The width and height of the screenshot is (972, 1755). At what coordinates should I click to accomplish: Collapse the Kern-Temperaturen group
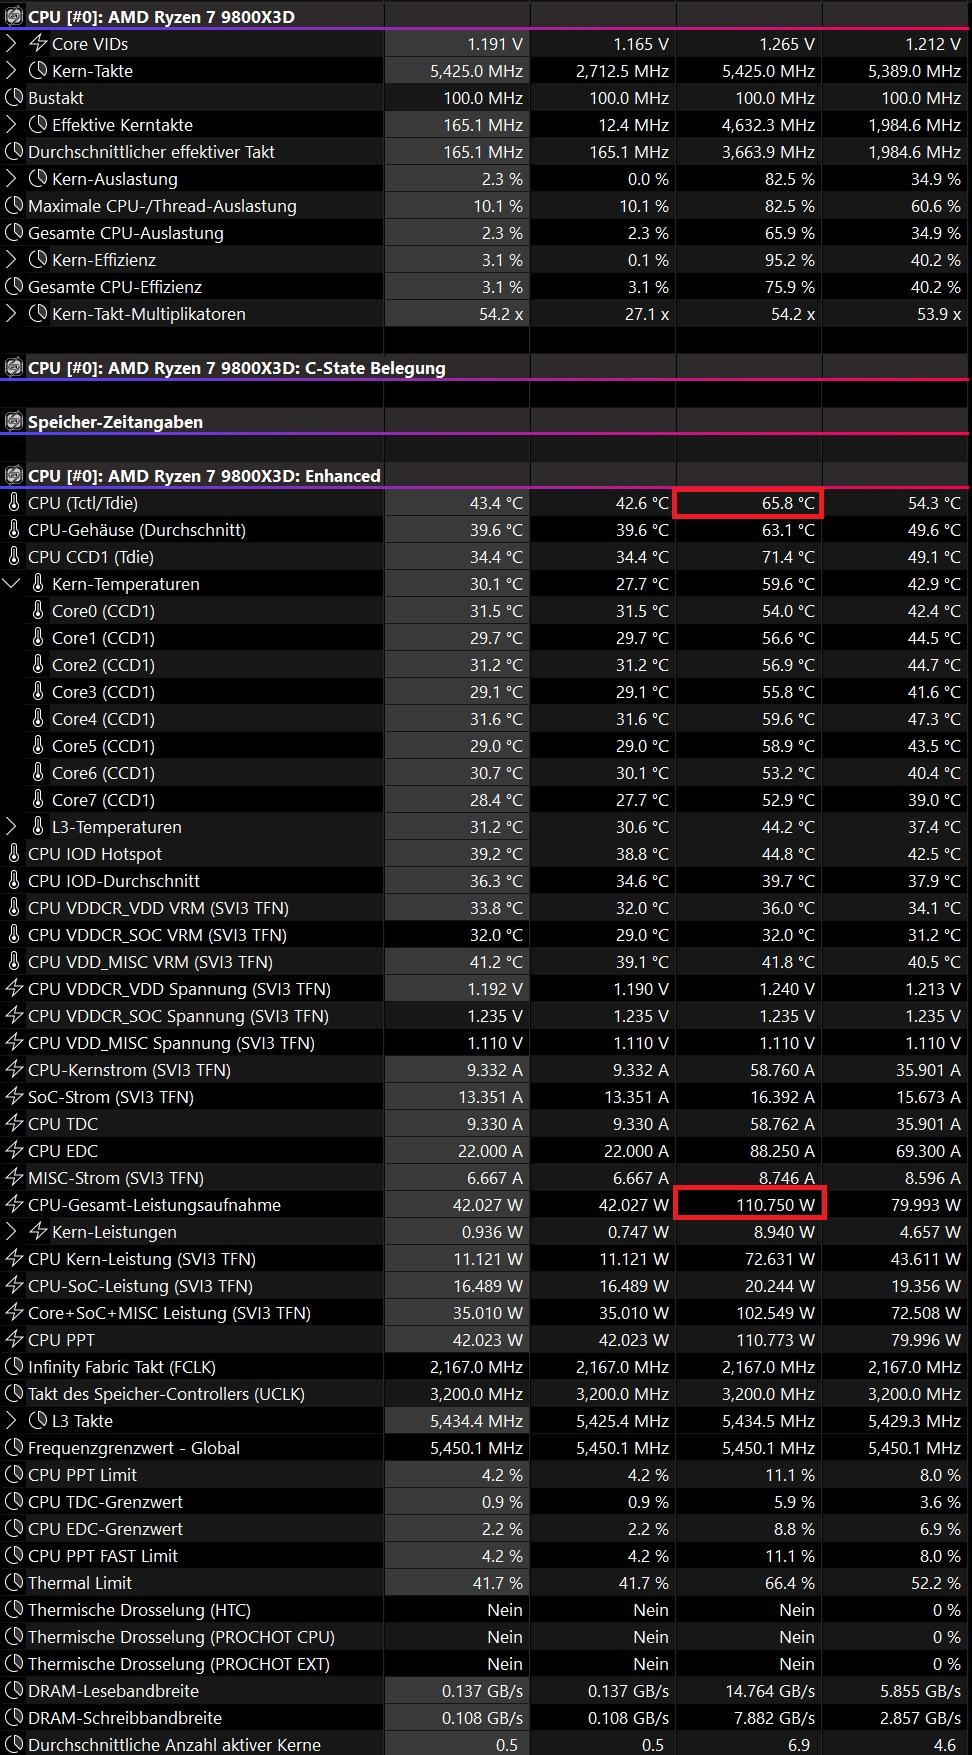click(x=11, y=584)
